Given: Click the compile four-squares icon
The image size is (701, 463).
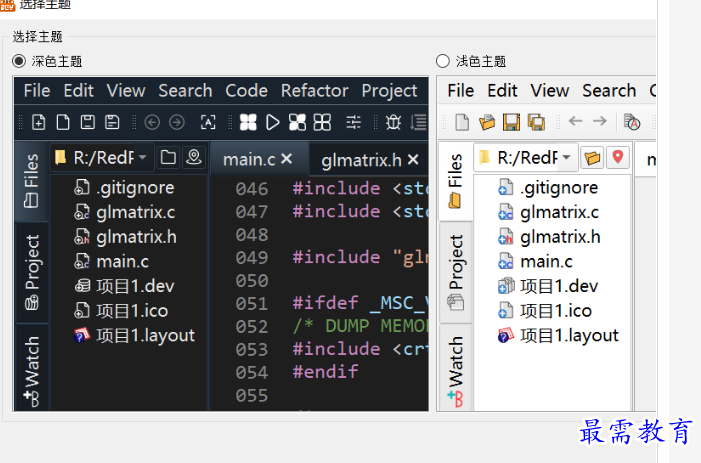Looking at the screenshot, I should pyautogui.click(x=248, y=122).
